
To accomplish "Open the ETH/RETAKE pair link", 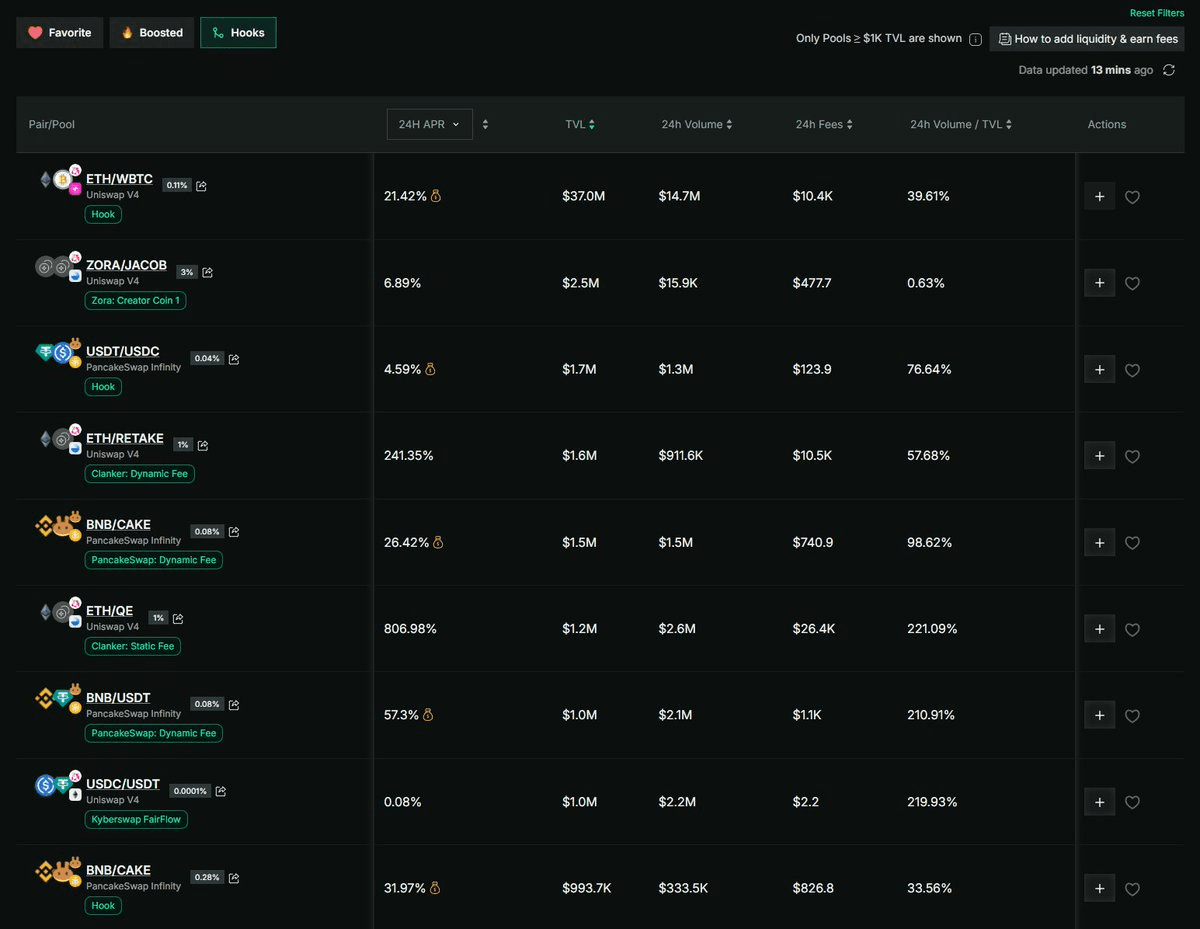I will click(x=125, y=438).
